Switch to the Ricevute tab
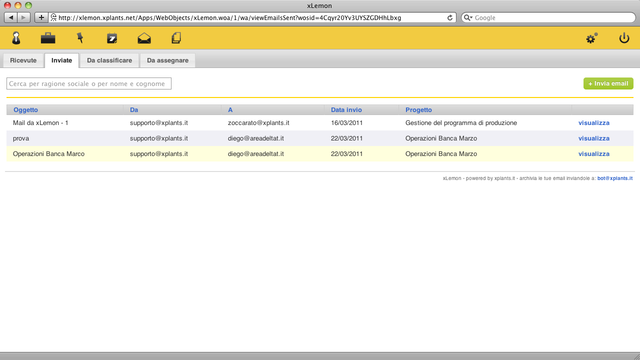This screenshot has height=360, width=640. tap(23, 60)
